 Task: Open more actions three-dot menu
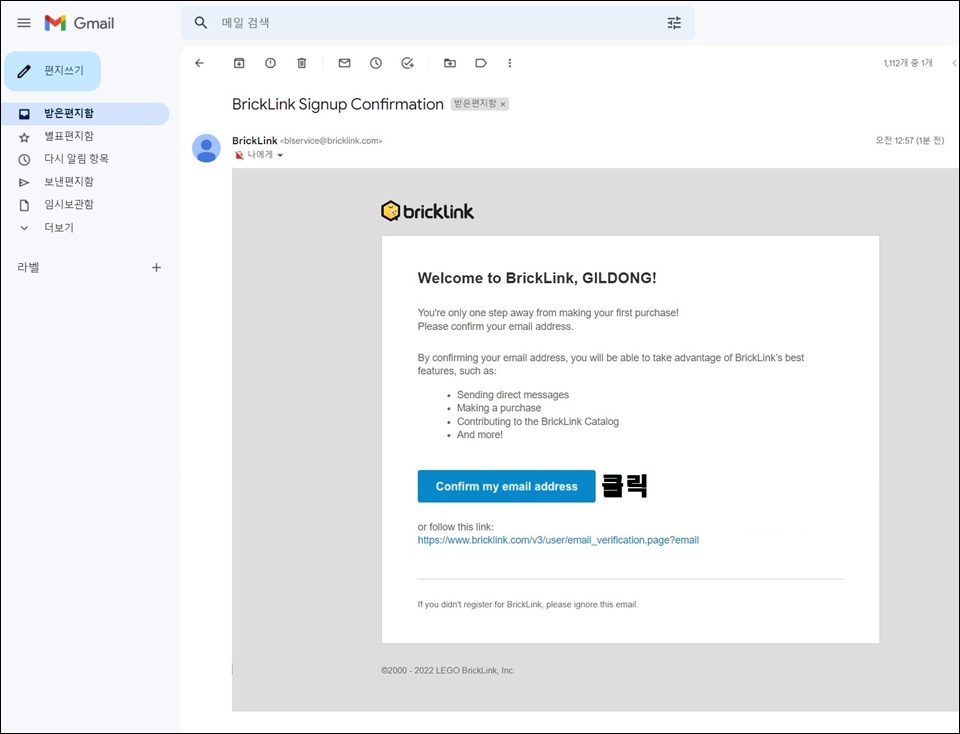point(509,63)
